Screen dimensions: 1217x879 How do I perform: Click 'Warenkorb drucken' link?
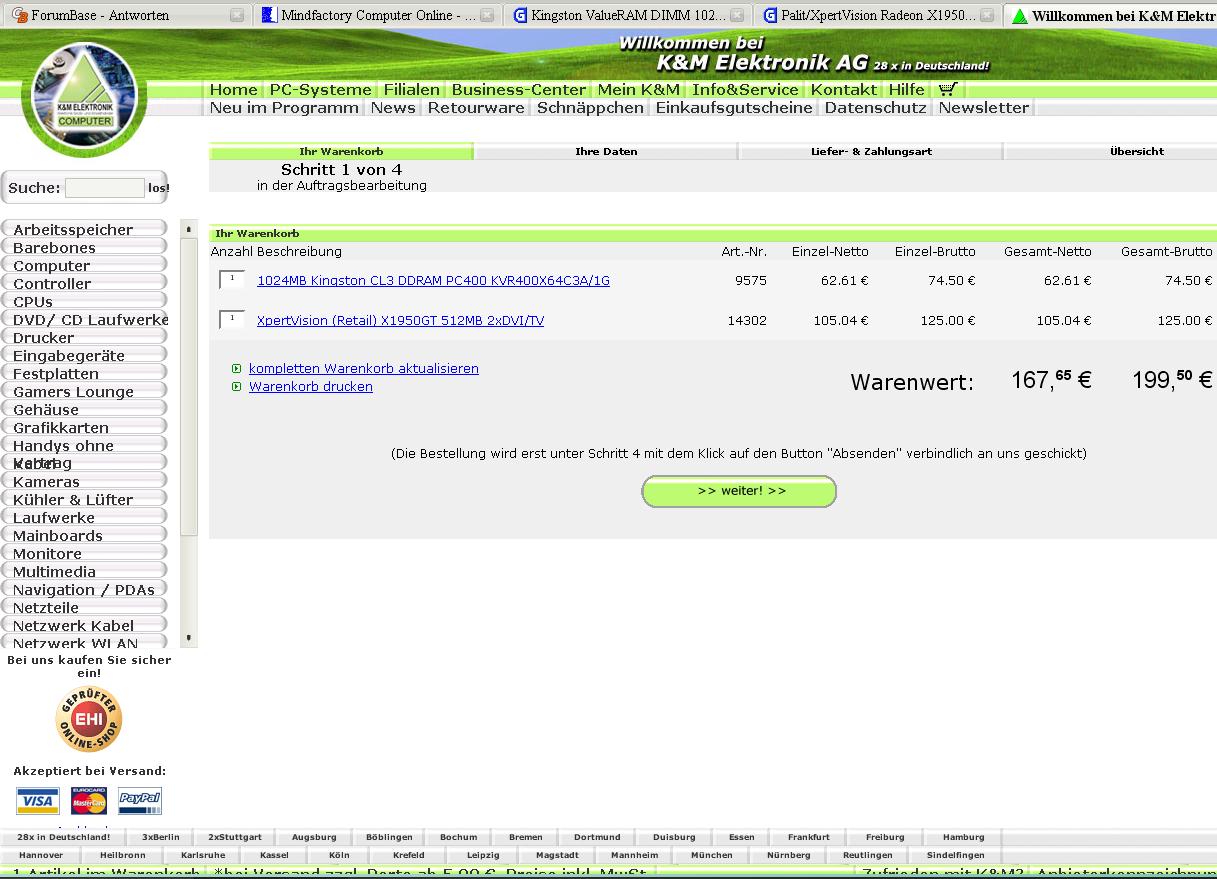[311, 387]
